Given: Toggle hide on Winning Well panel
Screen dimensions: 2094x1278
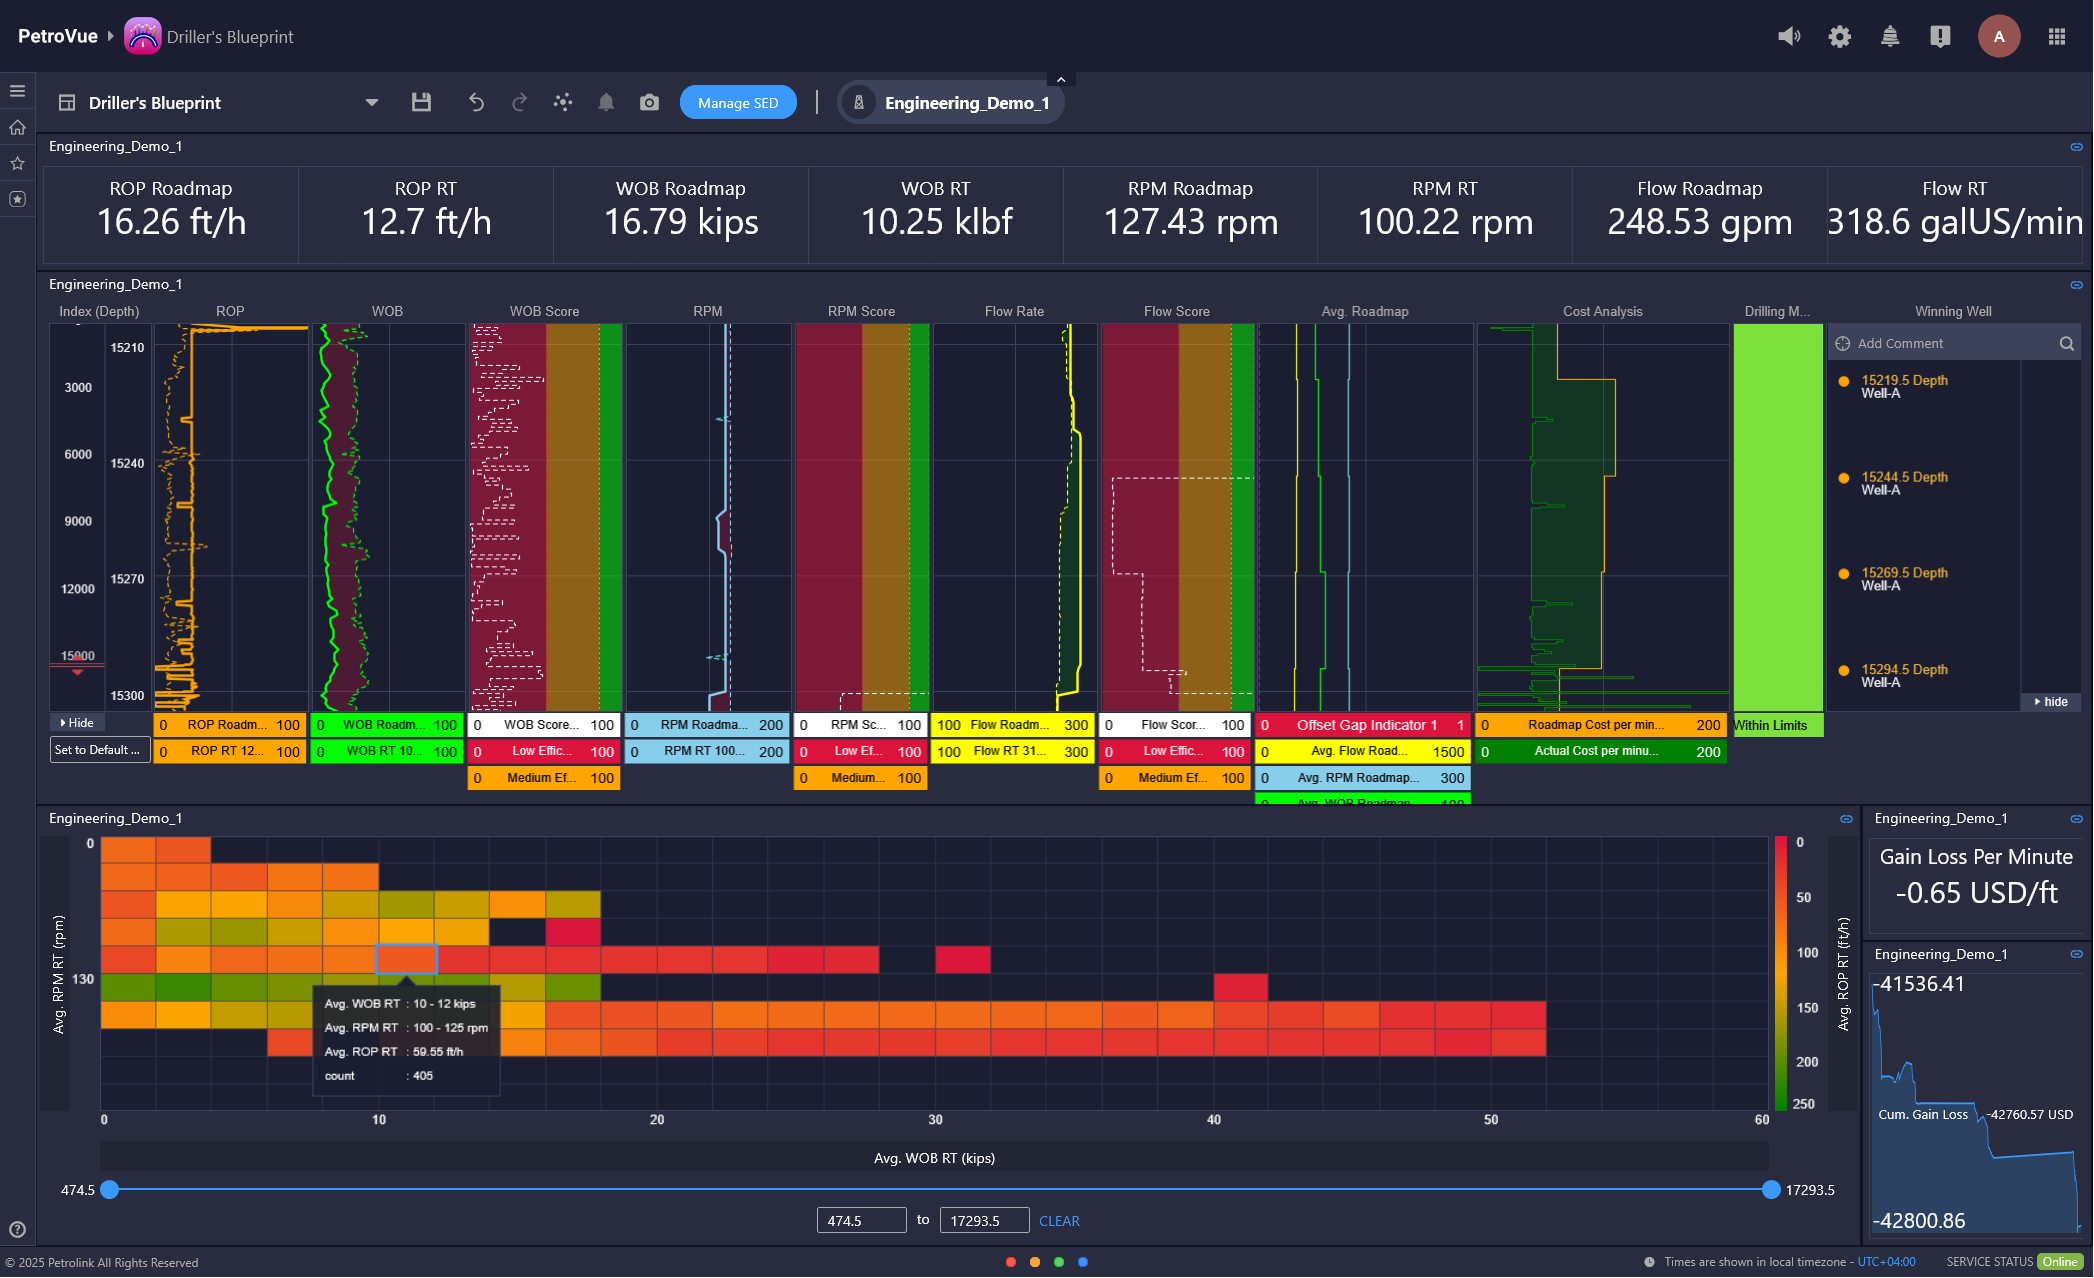Looking at the screenshot, I should 2050,702.
